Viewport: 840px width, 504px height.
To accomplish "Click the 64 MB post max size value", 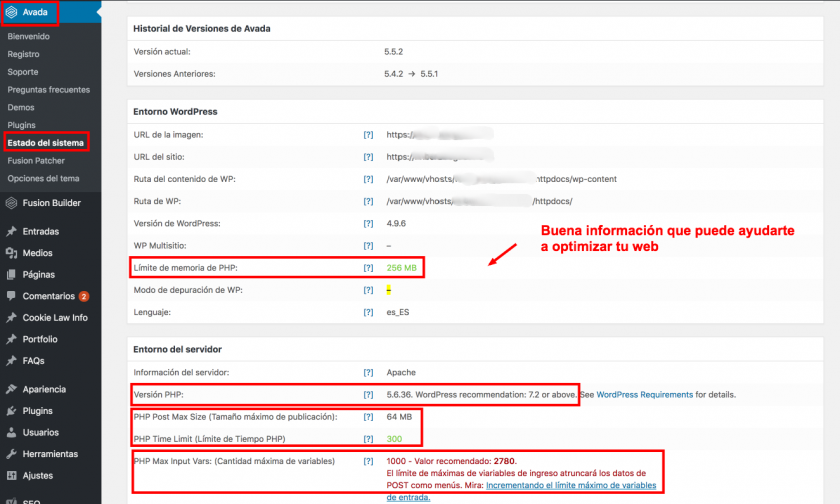I will point(399,417).
